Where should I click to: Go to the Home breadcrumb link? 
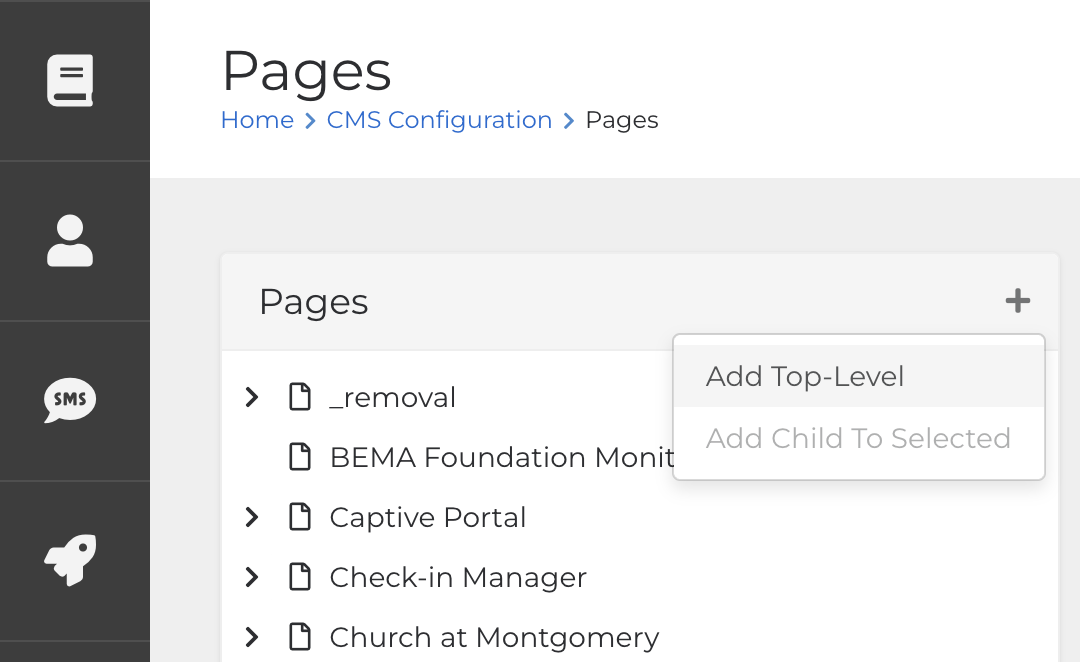(257, 120)
